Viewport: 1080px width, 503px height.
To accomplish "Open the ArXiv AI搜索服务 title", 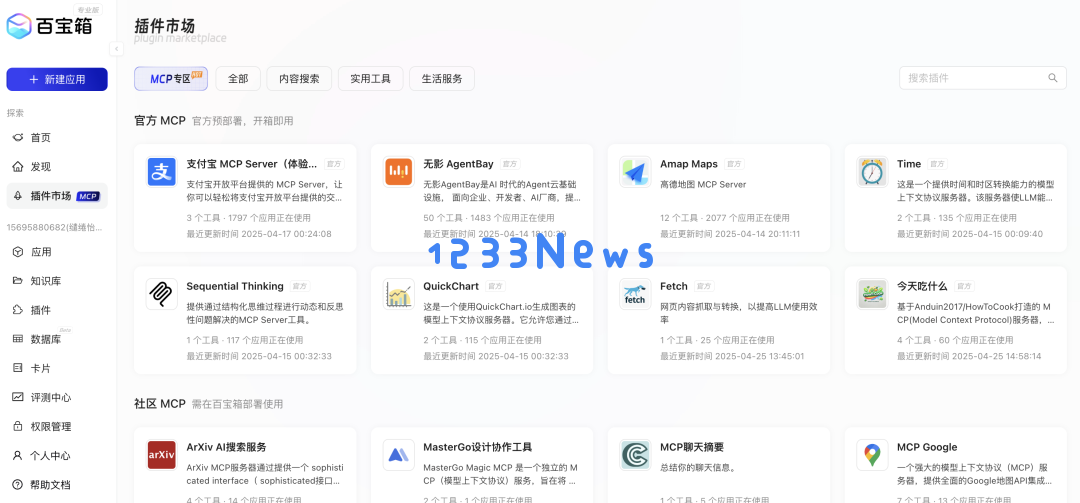I will click(x=227, y=447).
